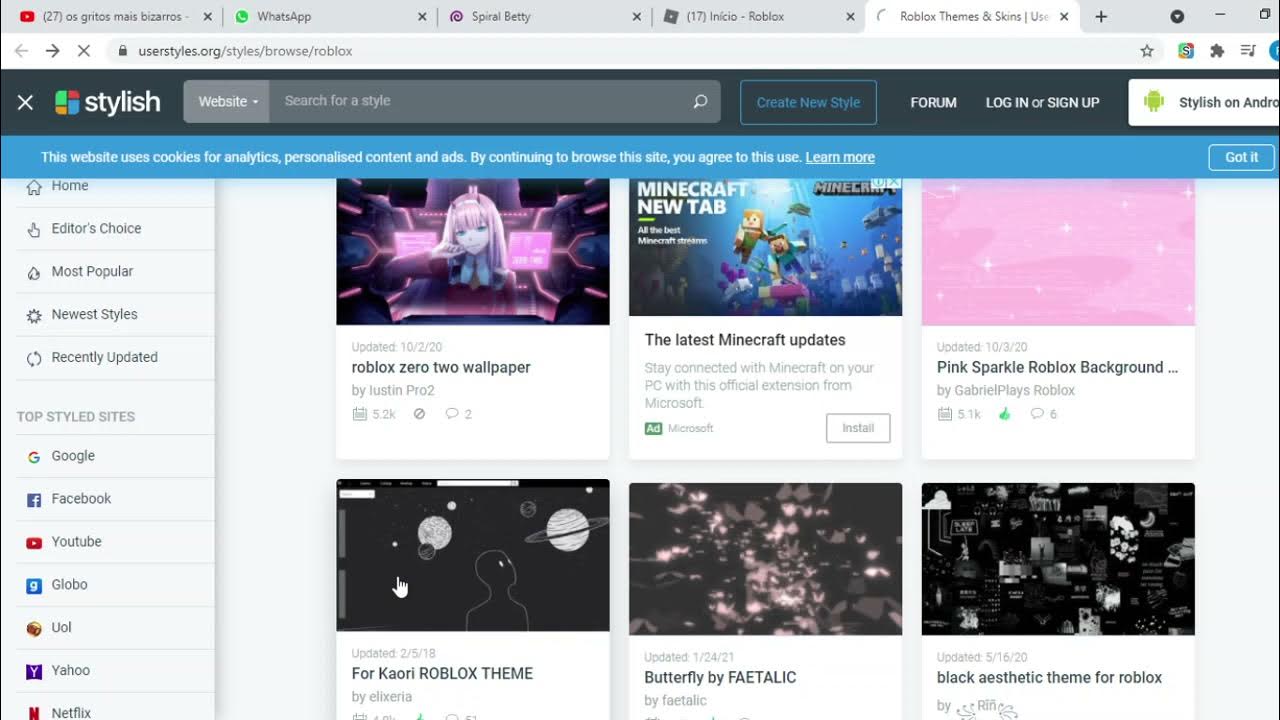Click the Newest Styles gear icon

click(34, 315)
